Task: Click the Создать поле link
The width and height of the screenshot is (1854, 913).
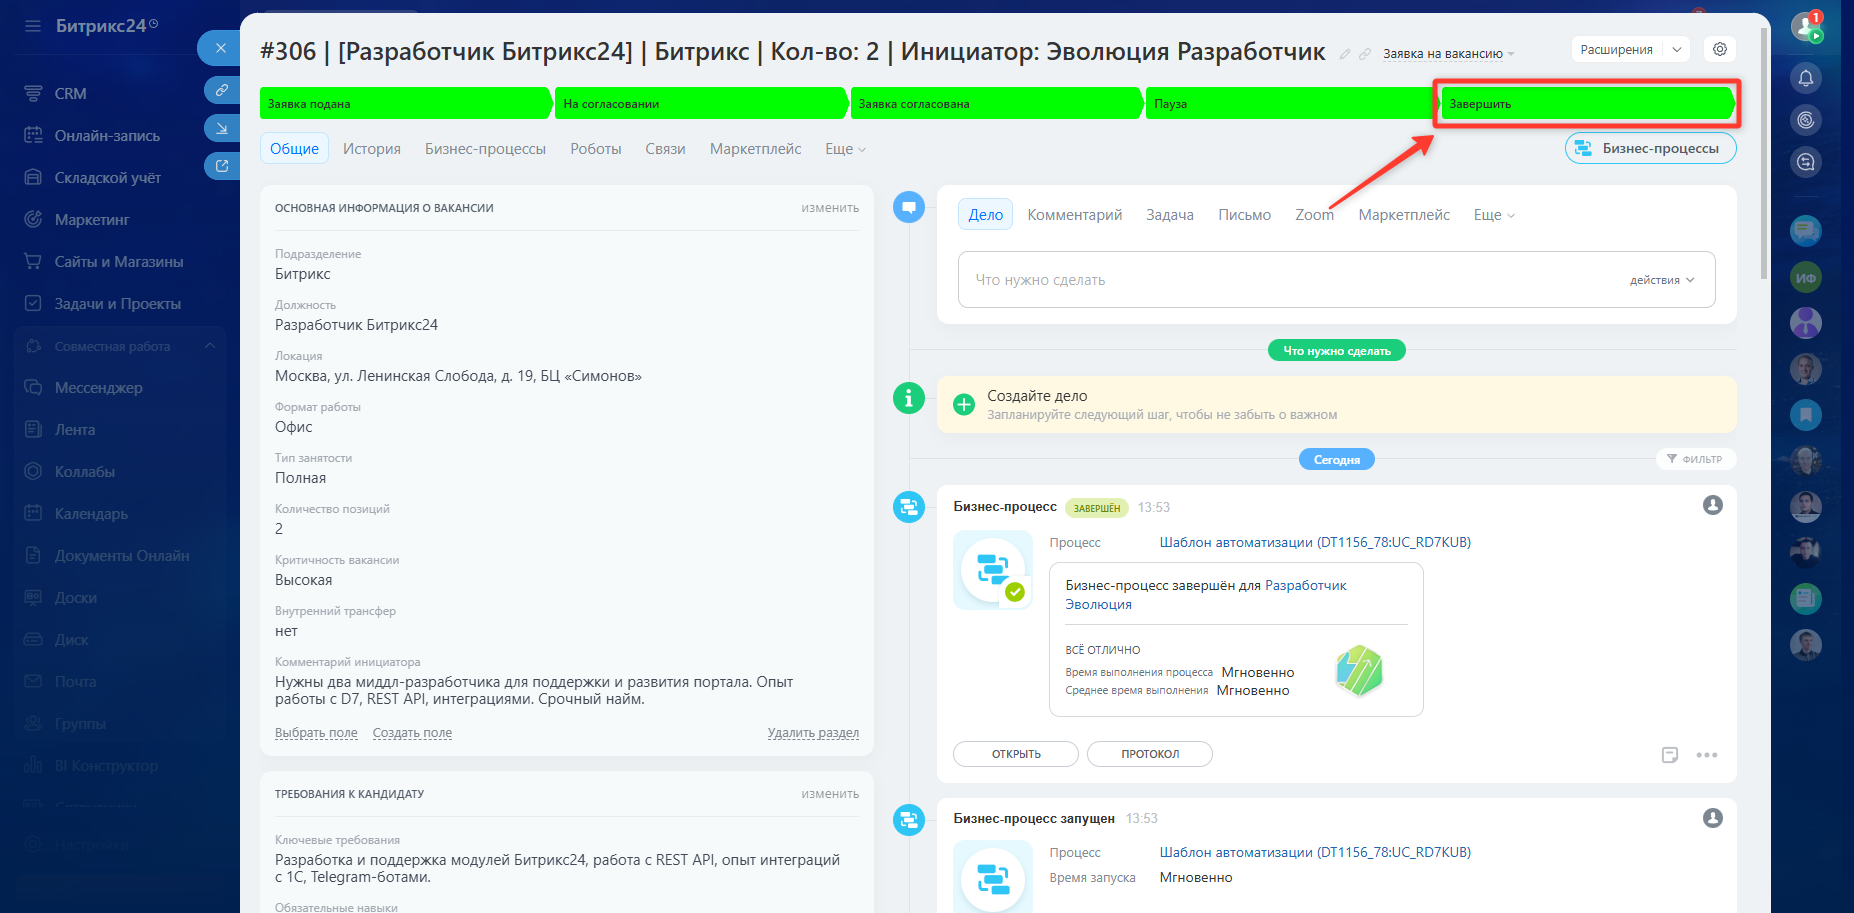Action: (412, 733)
